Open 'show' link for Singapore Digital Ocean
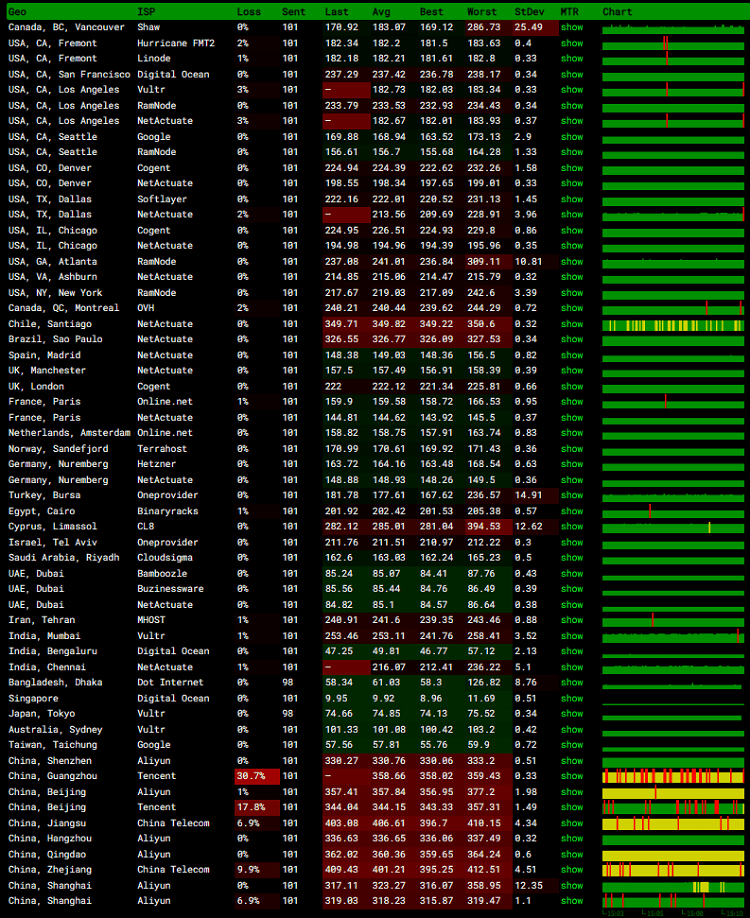Image resolution: width=750 pixels, height=918 pixels. coord(571,698)
